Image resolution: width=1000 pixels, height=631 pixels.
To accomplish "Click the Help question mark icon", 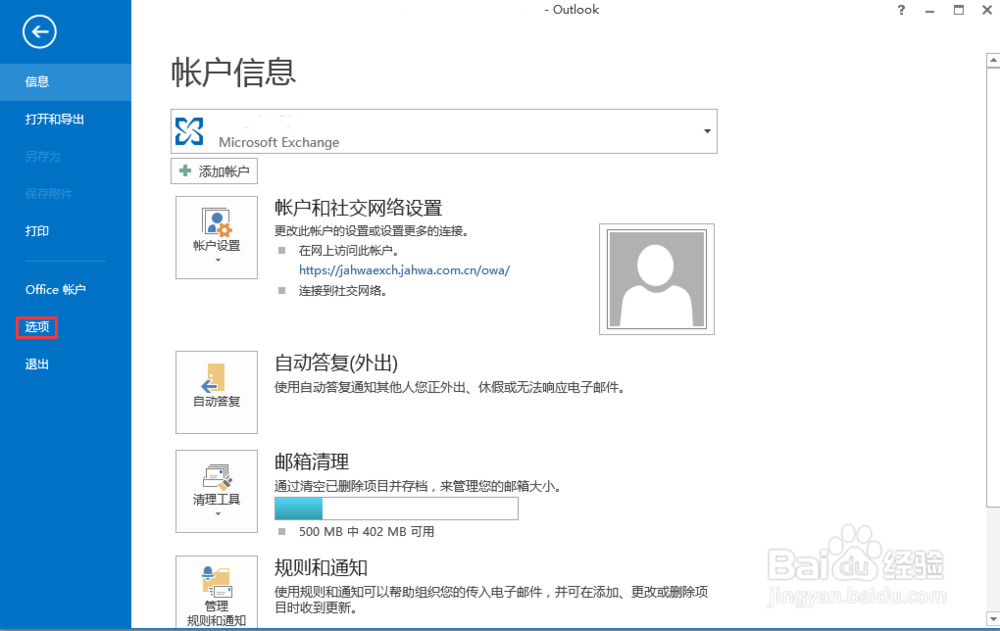I will [x=901, y=10].
